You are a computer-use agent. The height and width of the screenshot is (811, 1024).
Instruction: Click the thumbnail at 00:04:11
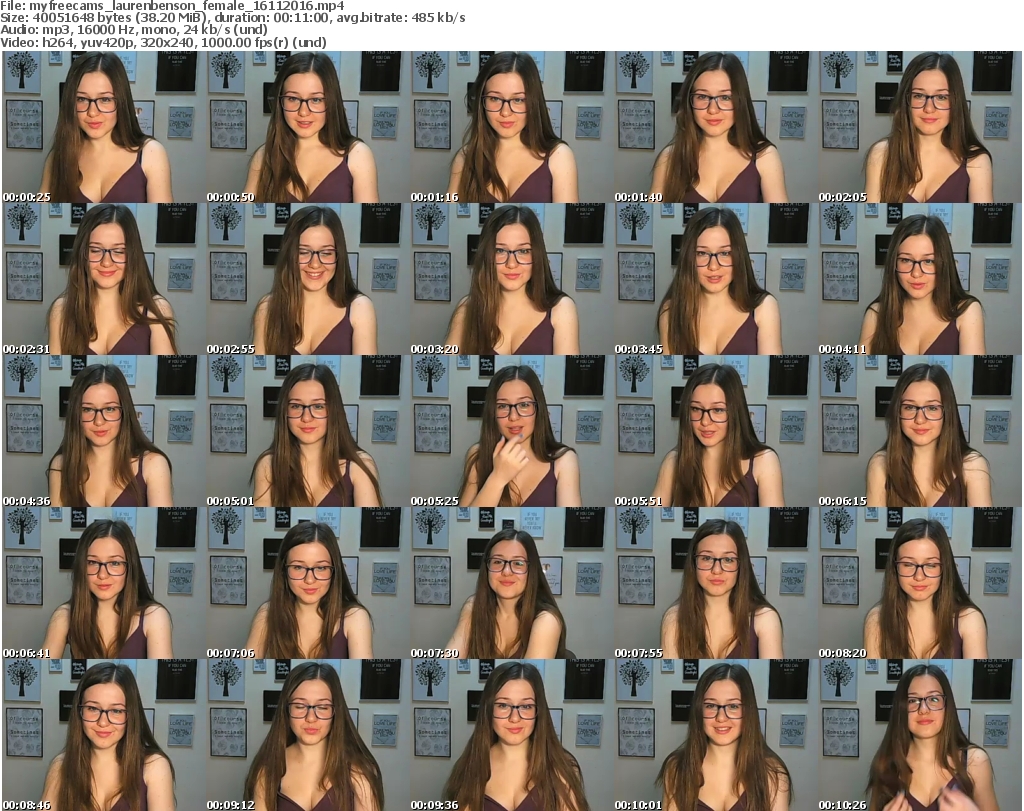[x=919, y=279]
